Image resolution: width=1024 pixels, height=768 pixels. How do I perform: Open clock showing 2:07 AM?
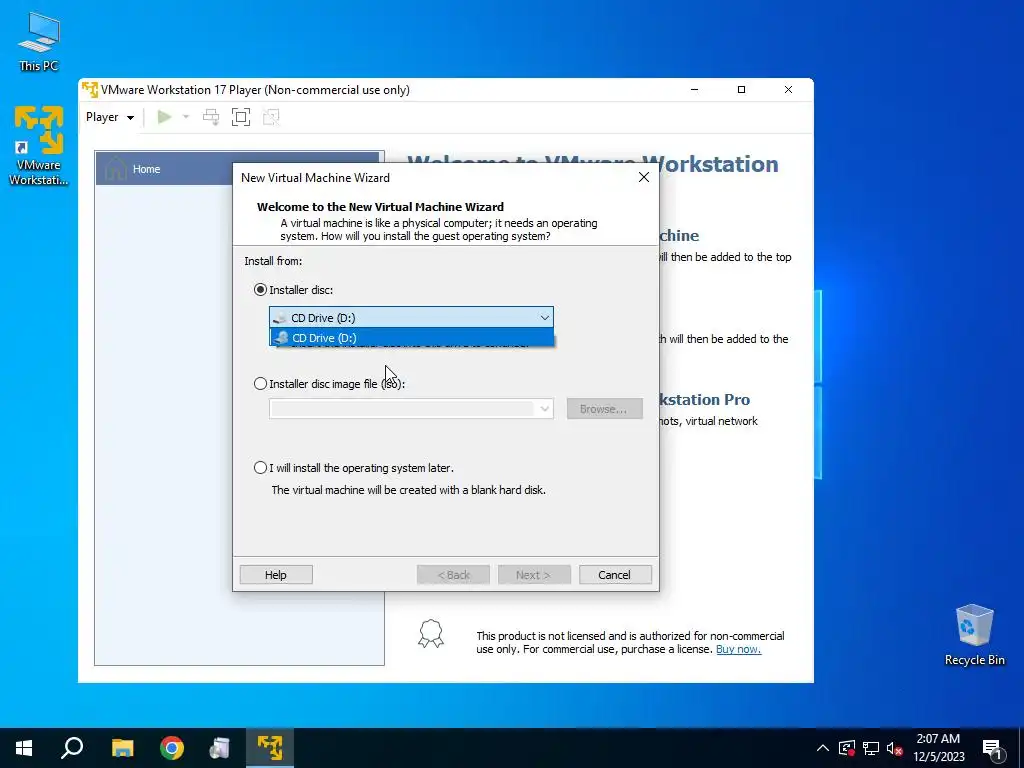pos(938,748)
